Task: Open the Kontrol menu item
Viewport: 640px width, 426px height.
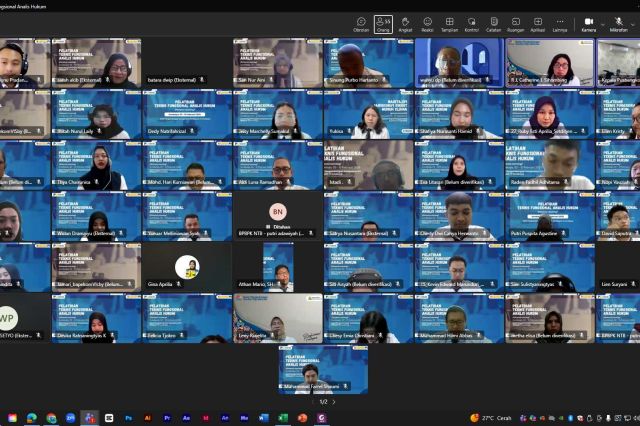Action: (x=471, y=23)
